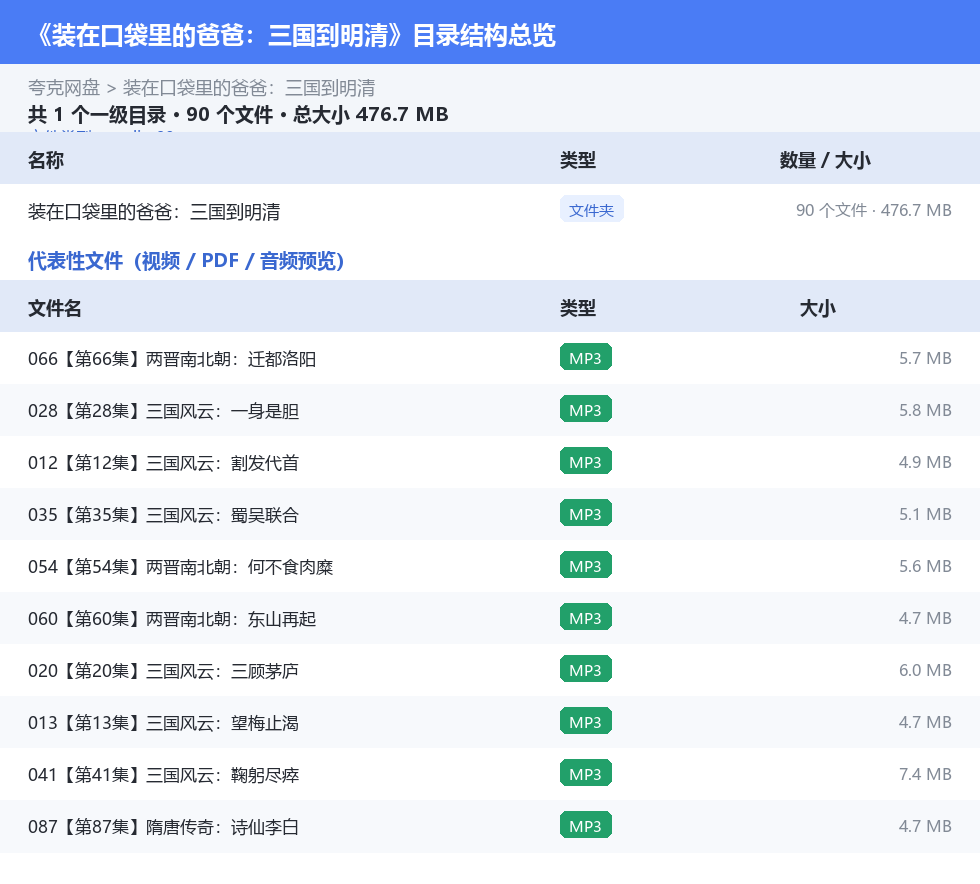Click size 4.9 MB of 割发代首
Screen dimensions: 980x884
coord(925,462)
